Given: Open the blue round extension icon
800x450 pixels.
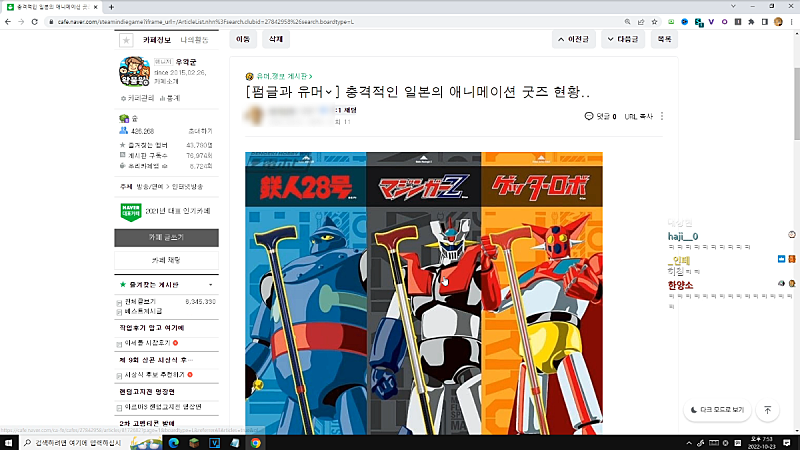Looking at the screenshot, I should 685,22.
